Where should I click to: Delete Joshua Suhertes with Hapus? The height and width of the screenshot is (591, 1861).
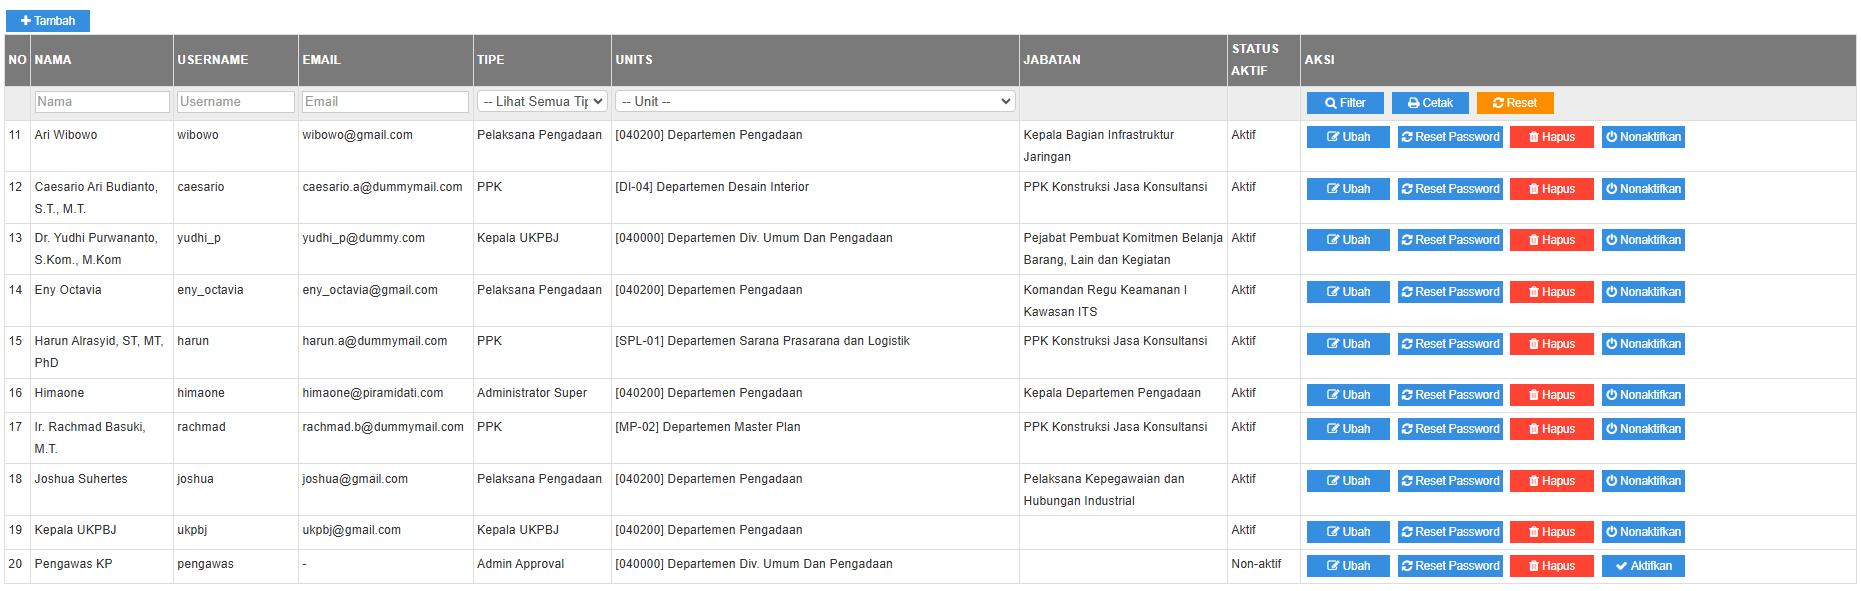[x=1551, y=481]
